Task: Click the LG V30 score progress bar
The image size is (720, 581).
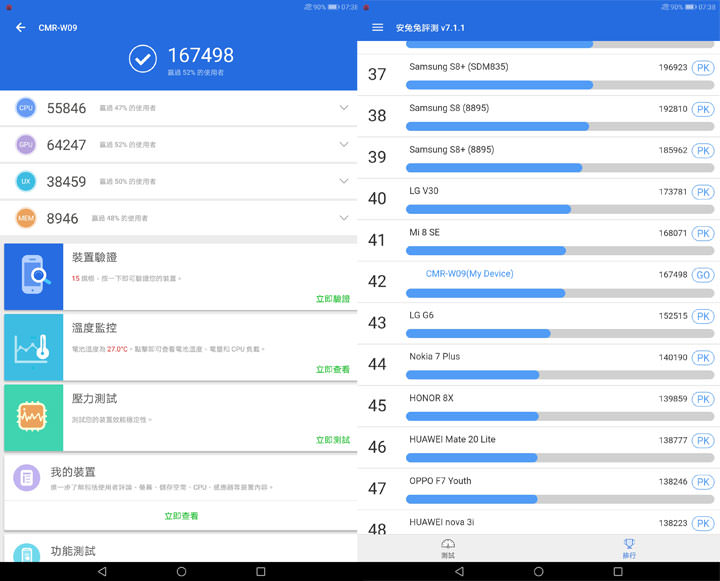Action: [544, 209]
